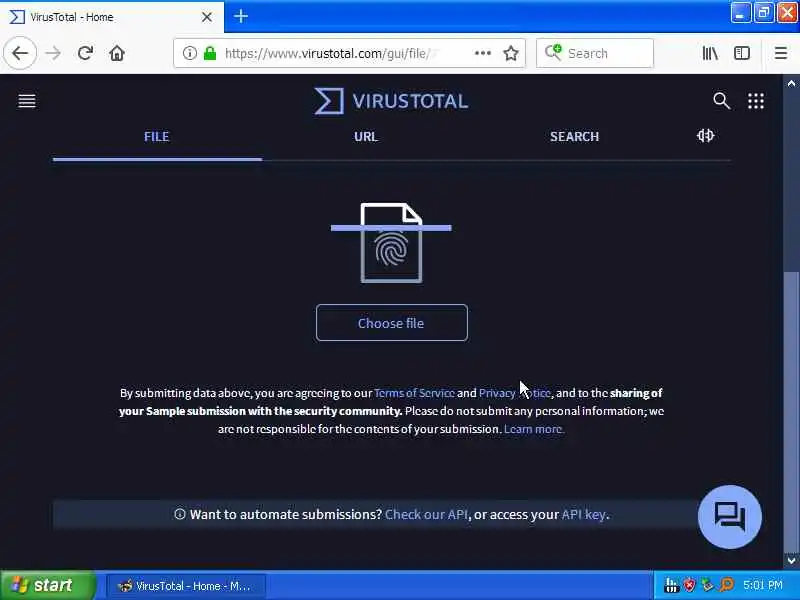Viewport: 800px width, 600px height.
Task: Close the VirusTotal - Home tab
Action: click(x=207, y=17)
